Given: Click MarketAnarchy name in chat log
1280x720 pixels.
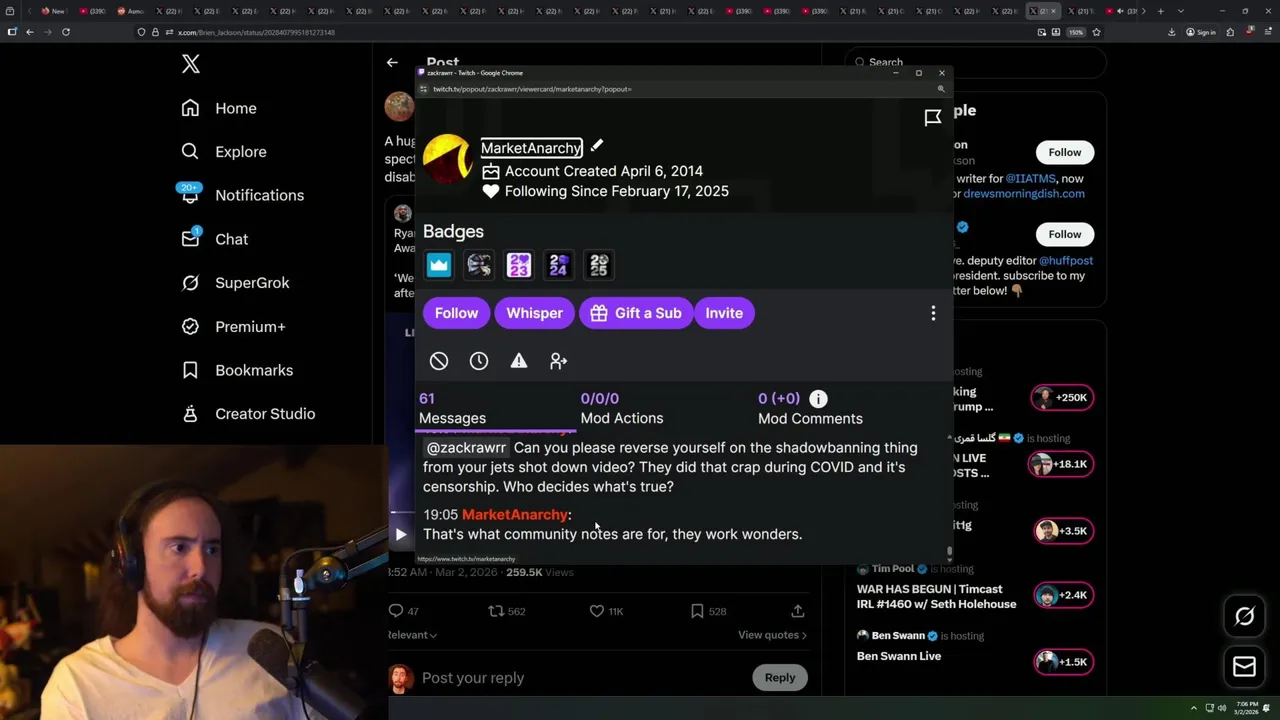Looking at the screenshot, I should click(515, 514).
